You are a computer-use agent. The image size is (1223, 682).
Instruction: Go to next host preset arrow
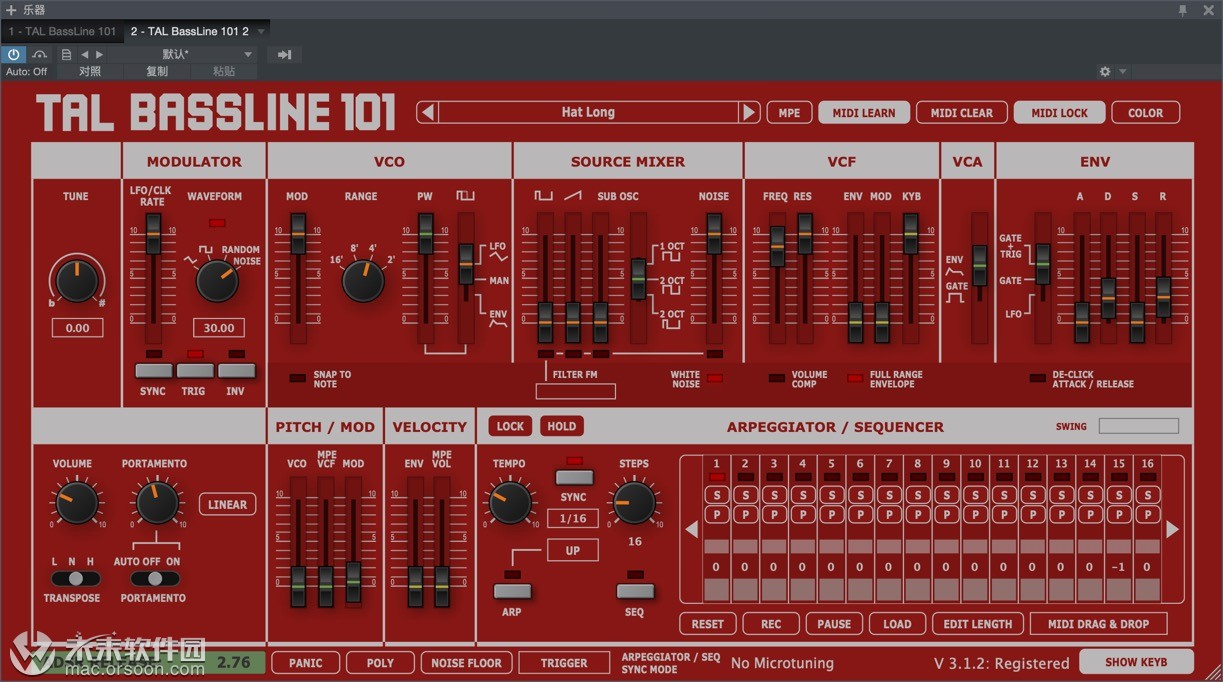(99, 55)
